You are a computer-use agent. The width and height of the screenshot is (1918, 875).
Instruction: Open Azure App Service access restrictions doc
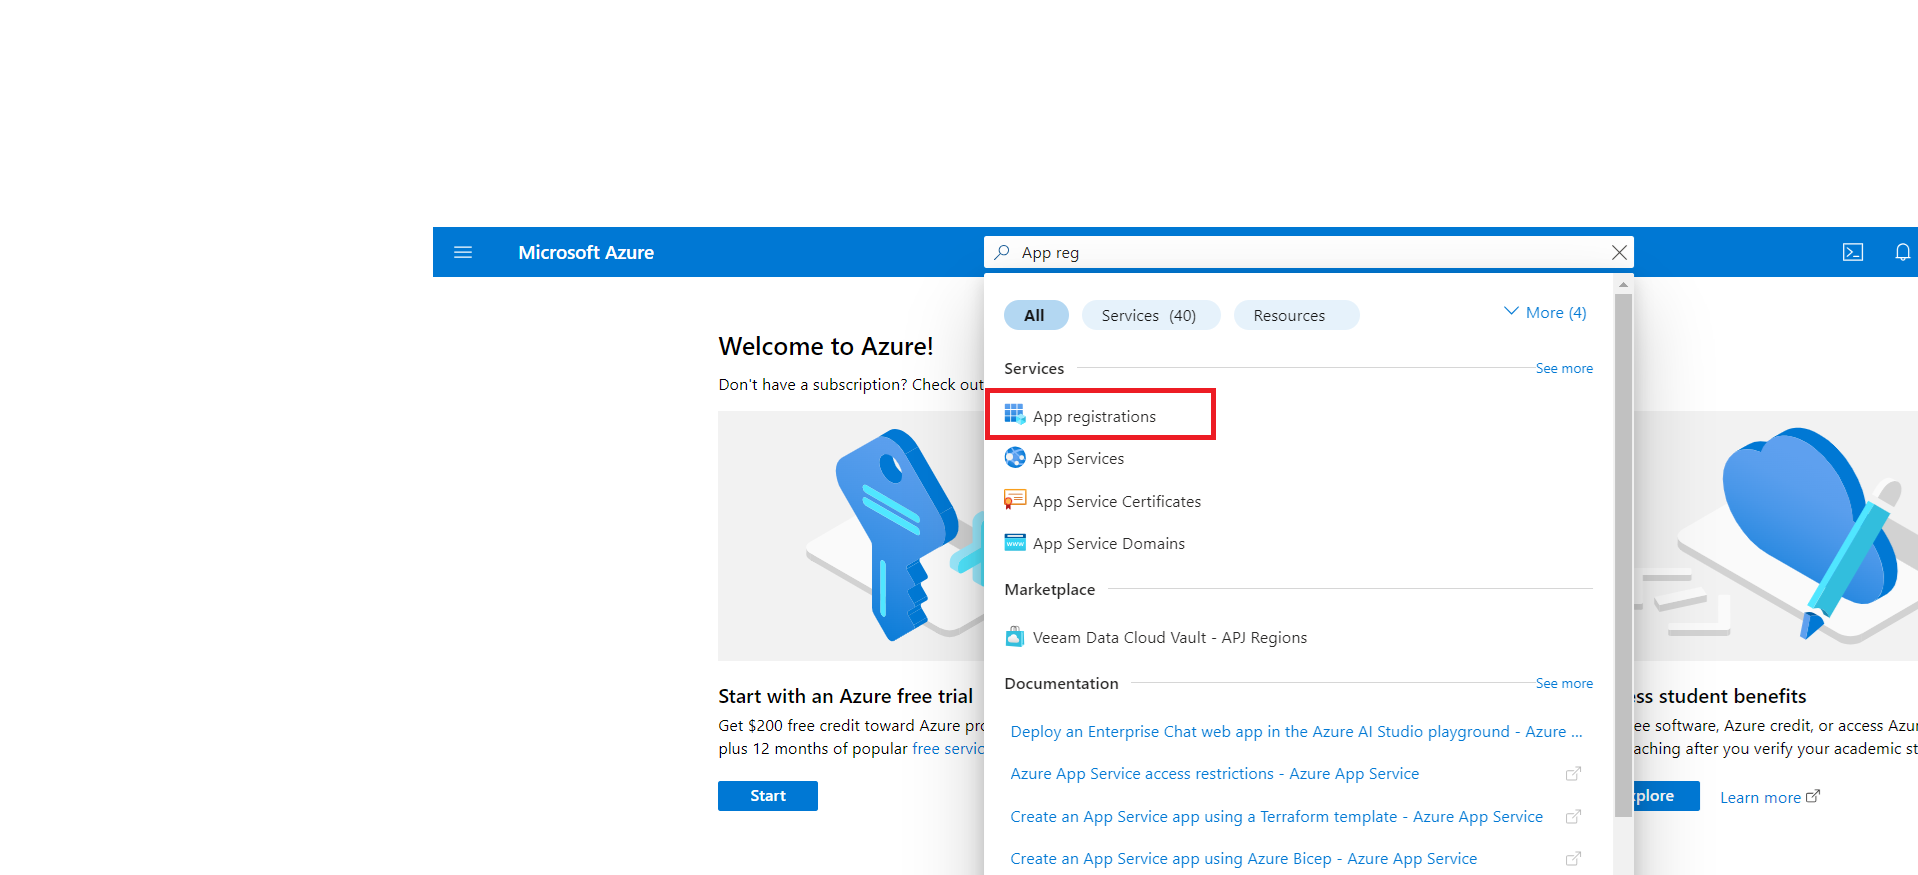tap(1215, 774)
